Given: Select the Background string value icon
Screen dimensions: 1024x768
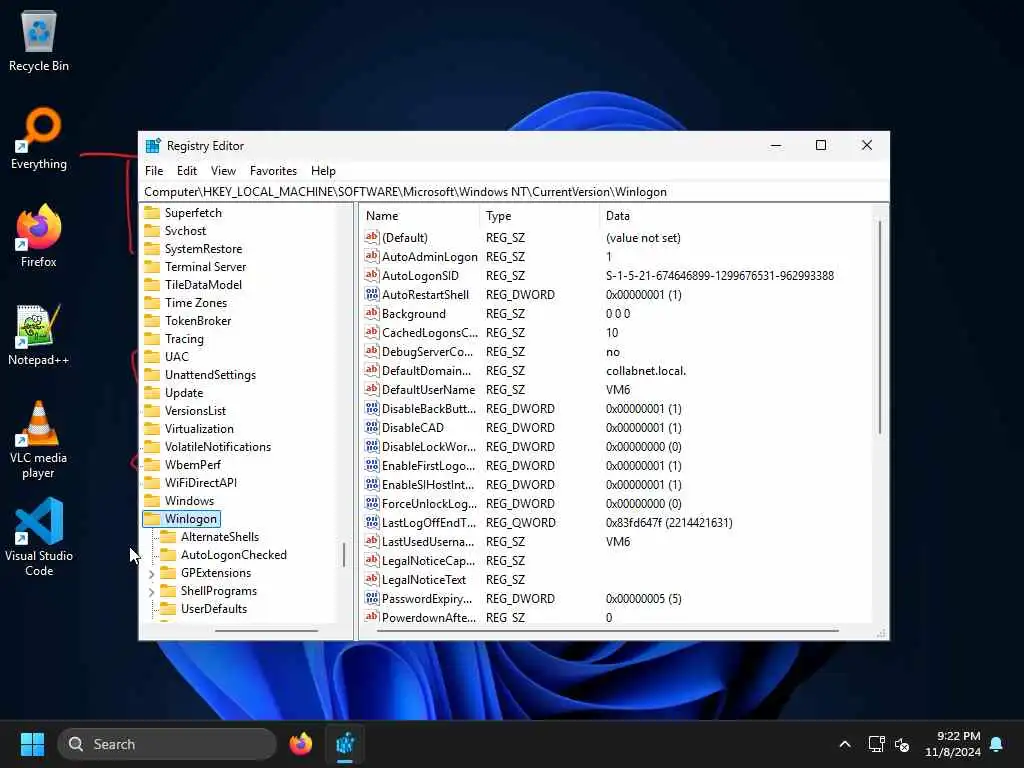Looking at the screenshot, I should pyautogui.click(x=372, y=313).
